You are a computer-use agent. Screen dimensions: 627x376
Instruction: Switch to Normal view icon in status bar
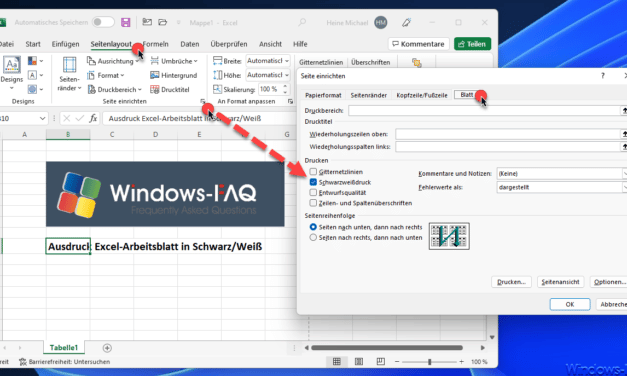(337, 362)
